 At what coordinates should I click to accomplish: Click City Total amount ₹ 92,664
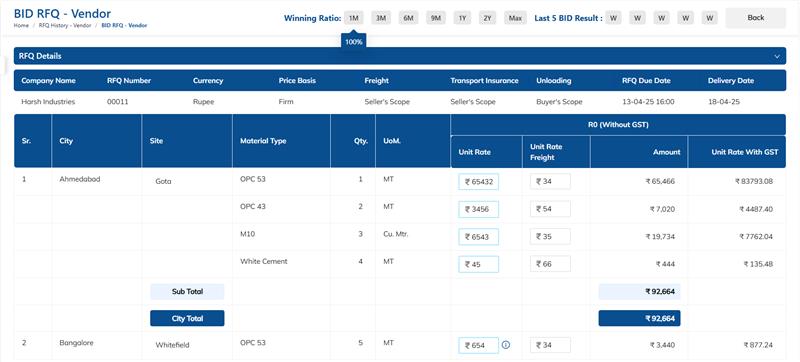pos(639,319)
